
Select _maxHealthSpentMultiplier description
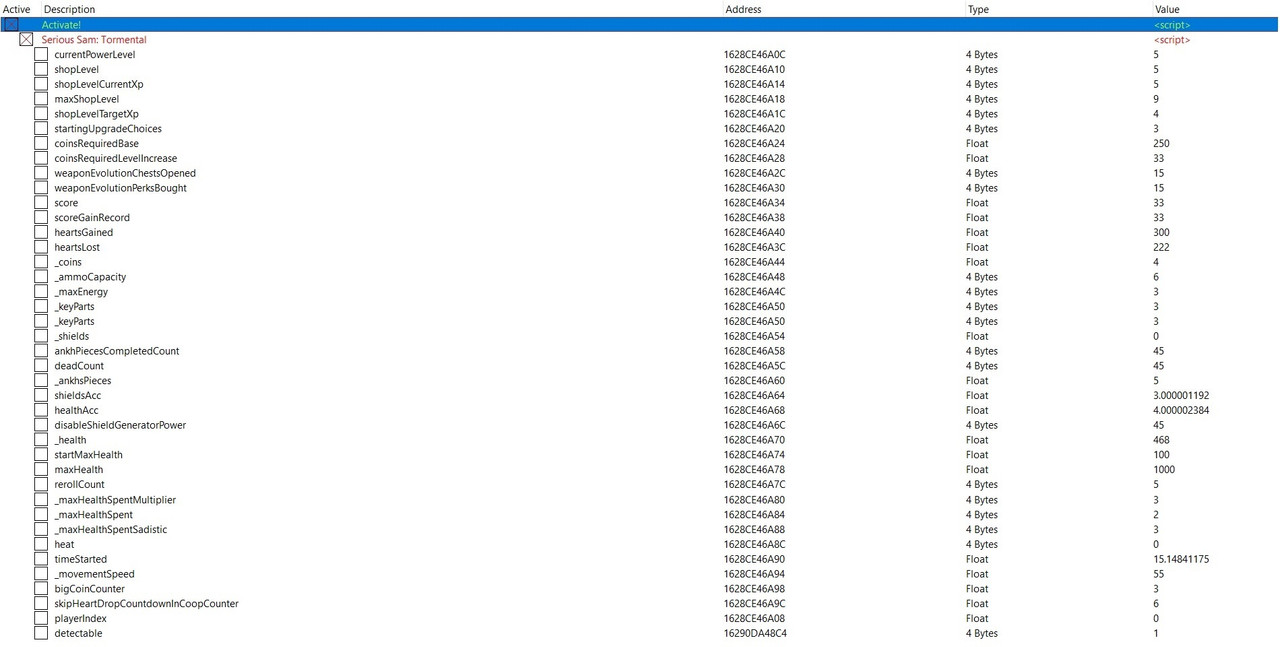click(x=115, y=499)
